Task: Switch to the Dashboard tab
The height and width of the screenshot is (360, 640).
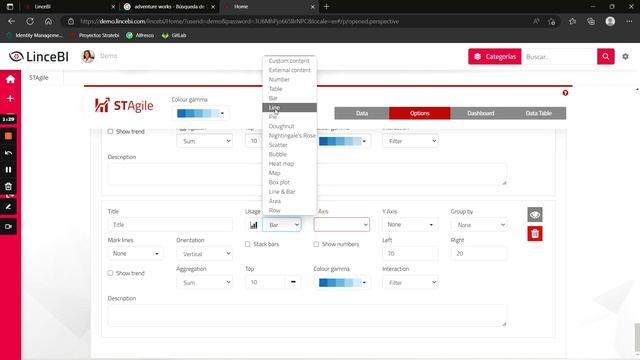Action: pos(480,113)
